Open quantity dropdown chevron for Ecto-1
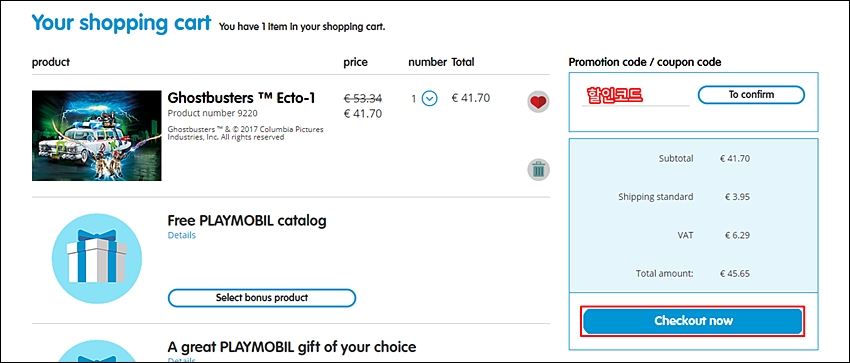The image size is (850, 363). pyautogui.click(x=429, y=99)
